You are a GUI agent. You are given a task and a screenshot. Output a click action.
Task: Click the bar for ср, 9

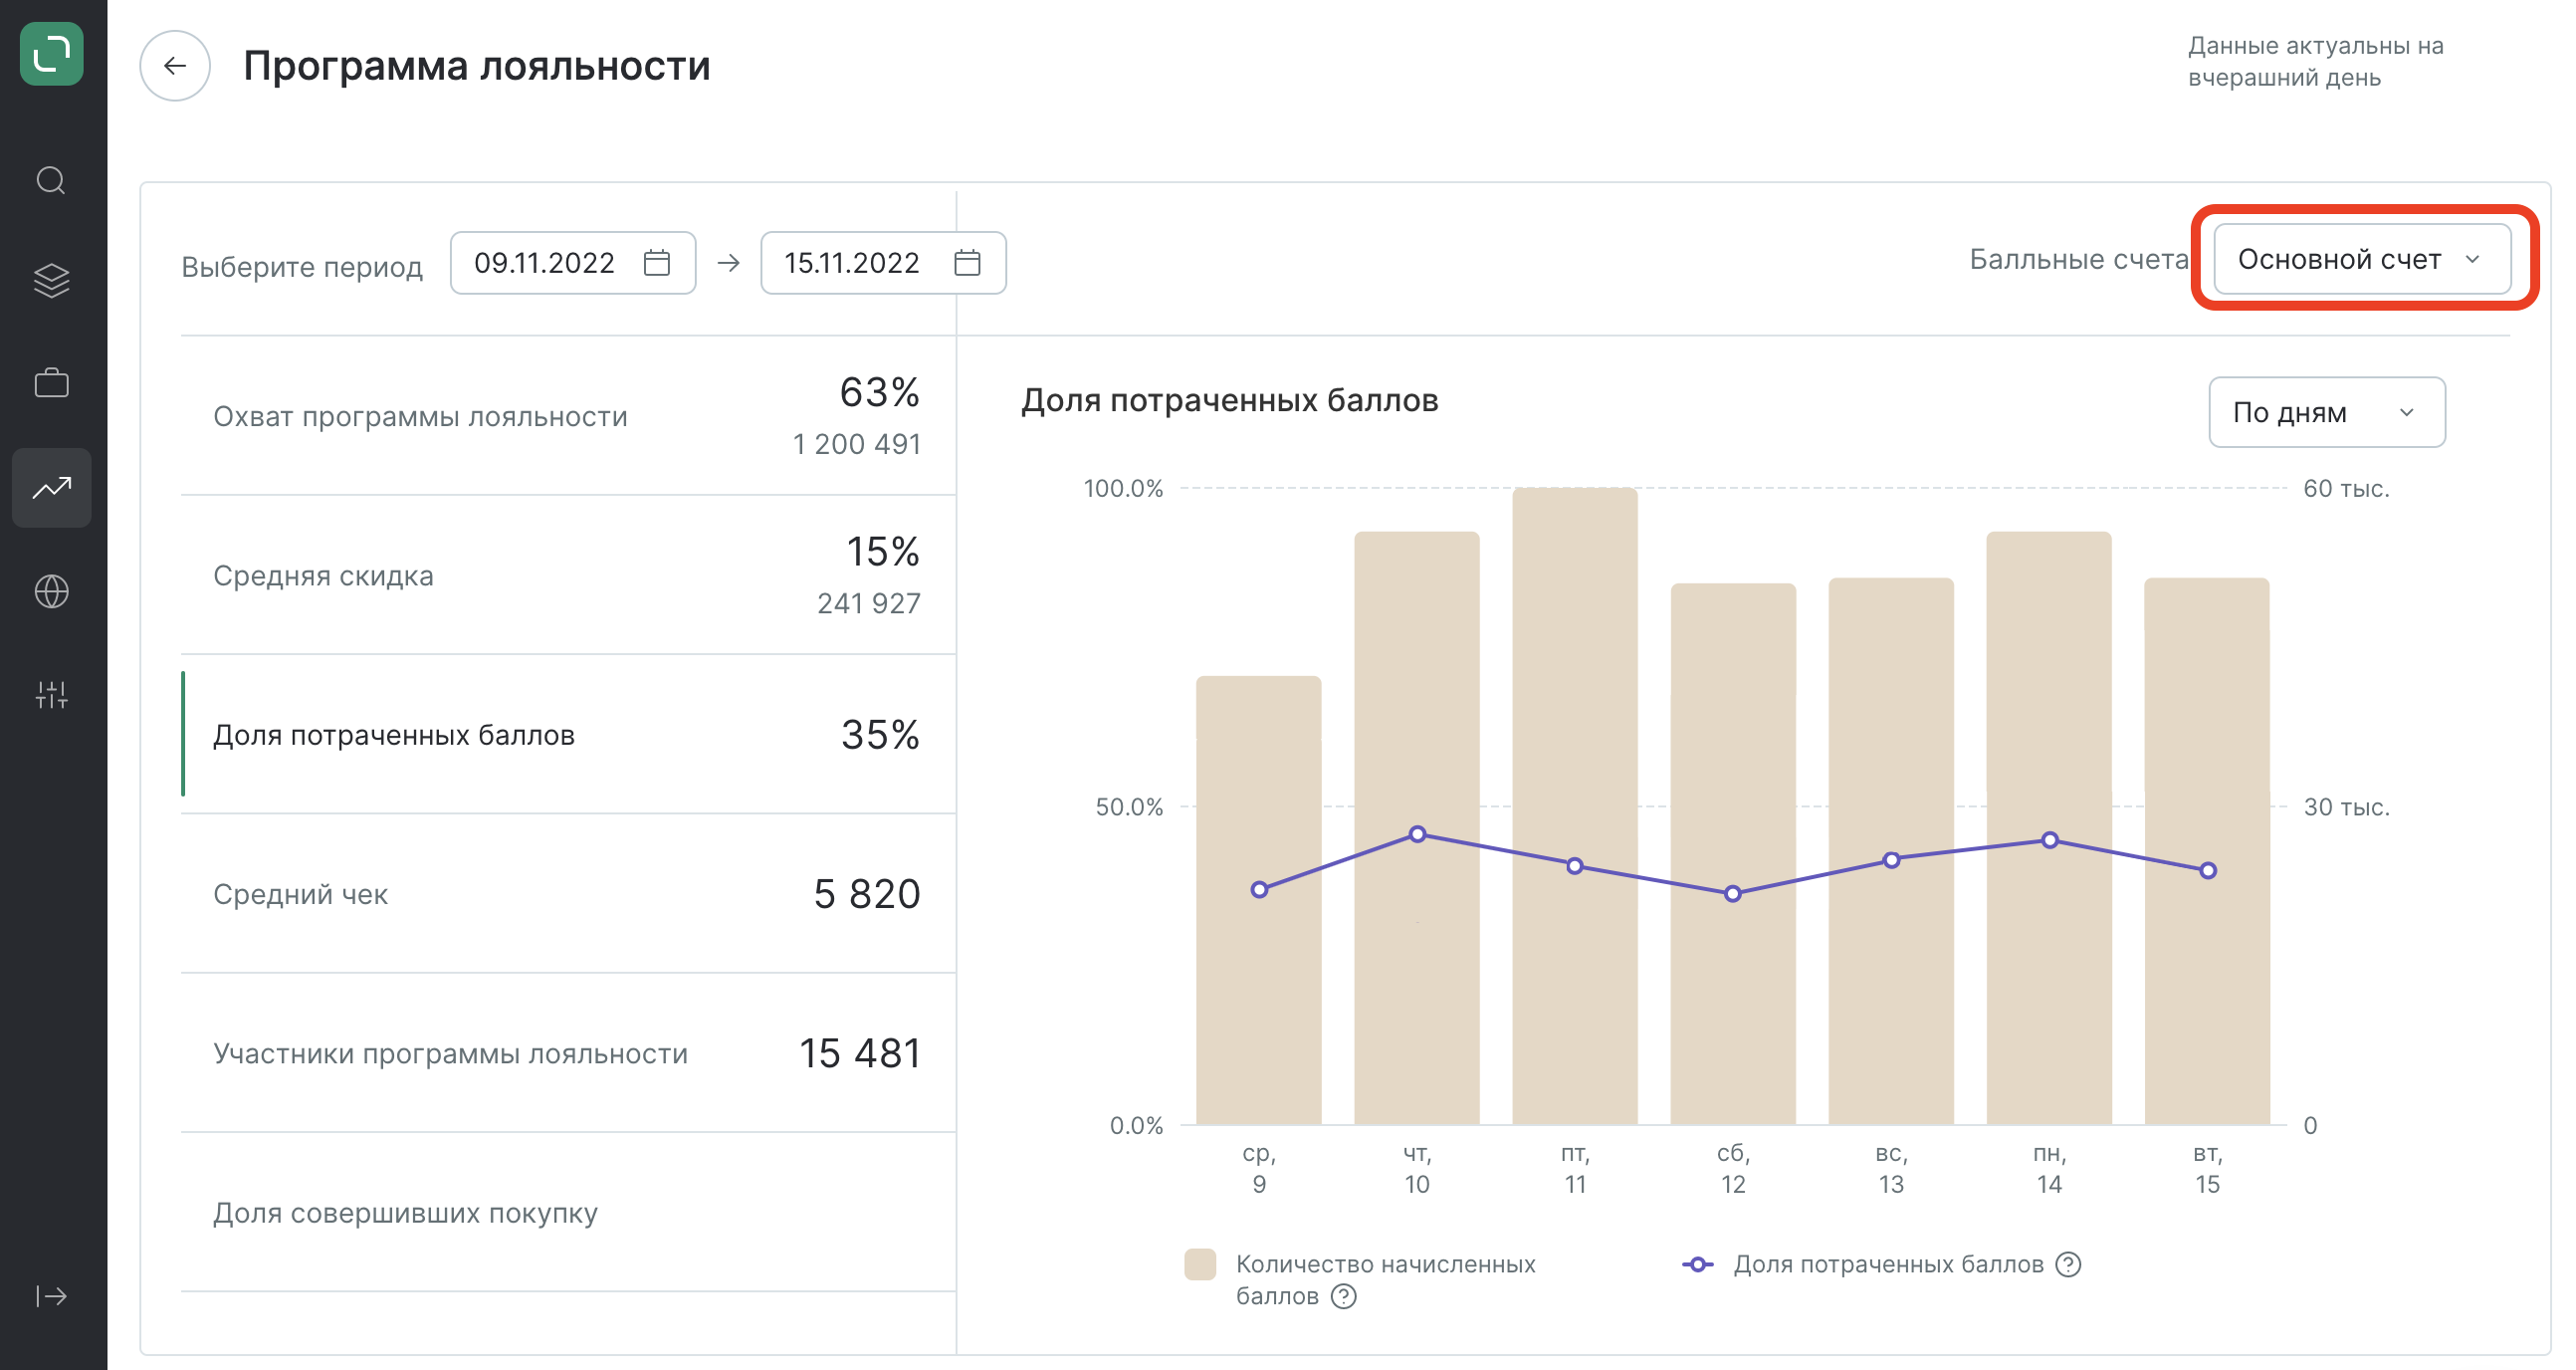(x=1259, y=900)
